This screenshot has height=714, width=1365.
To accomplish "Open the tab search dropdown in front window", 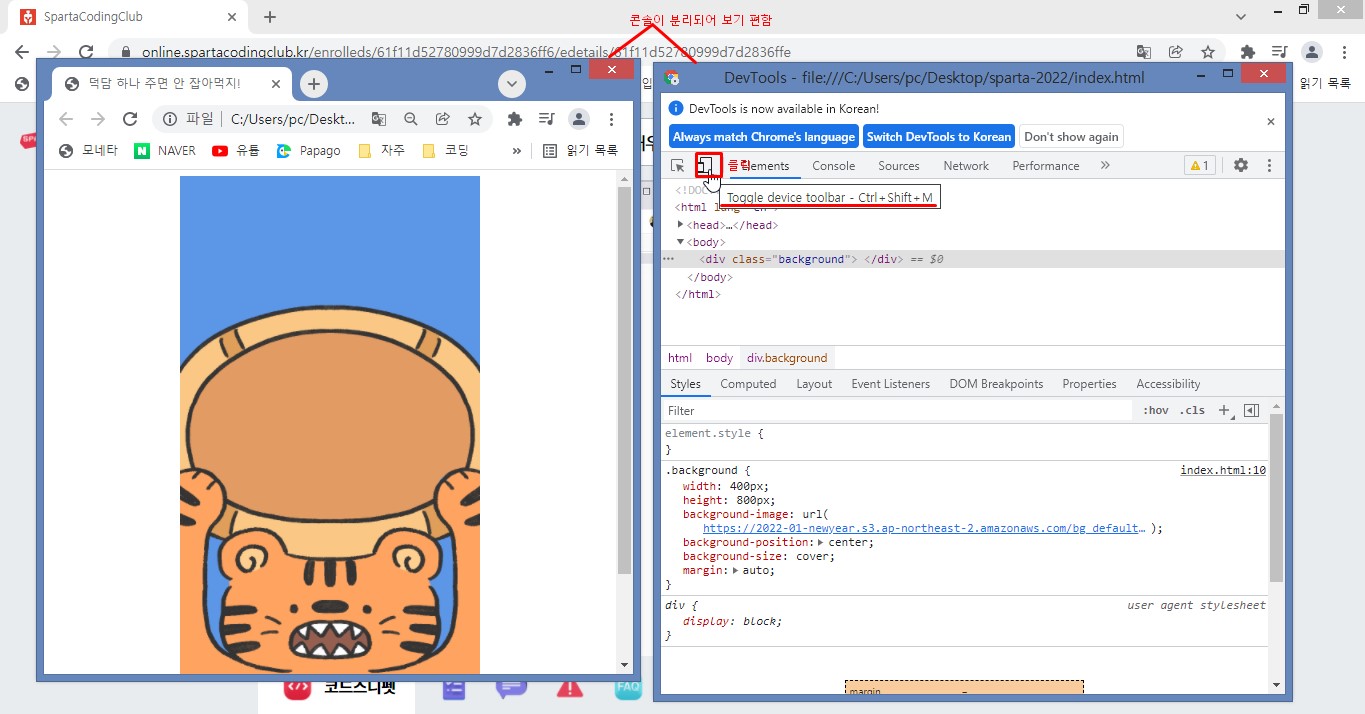I will click(x=512, y=84).
